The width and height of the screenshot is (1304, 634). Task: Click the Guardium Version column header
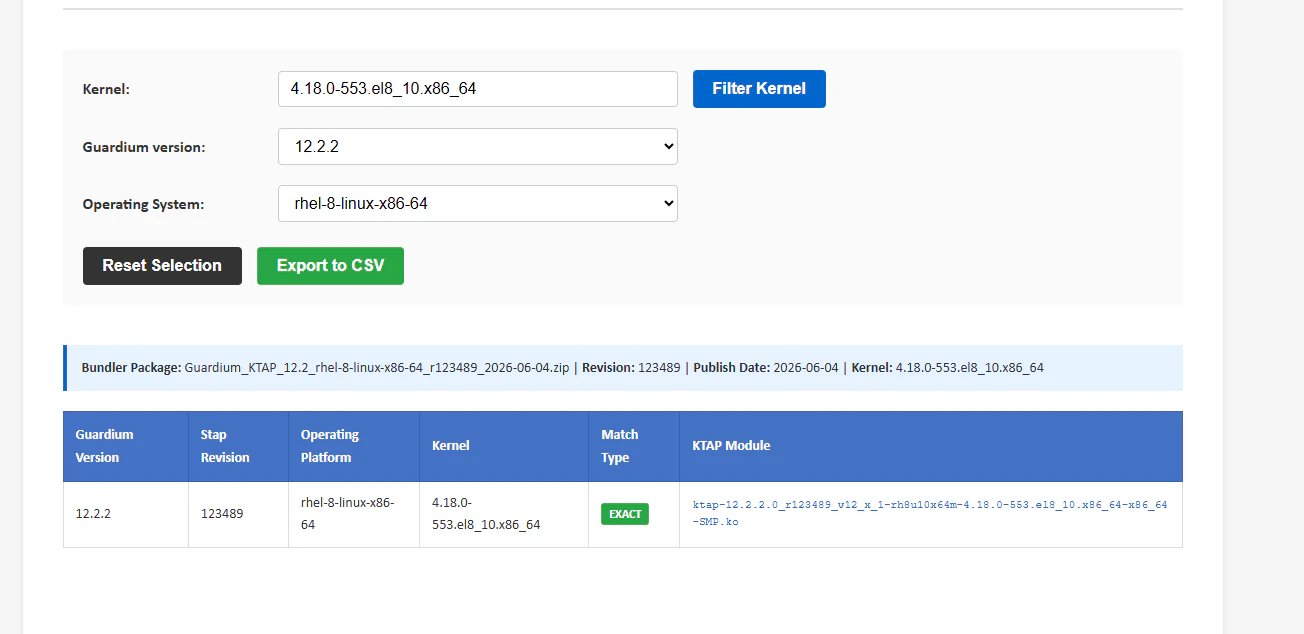pos(126,446)
